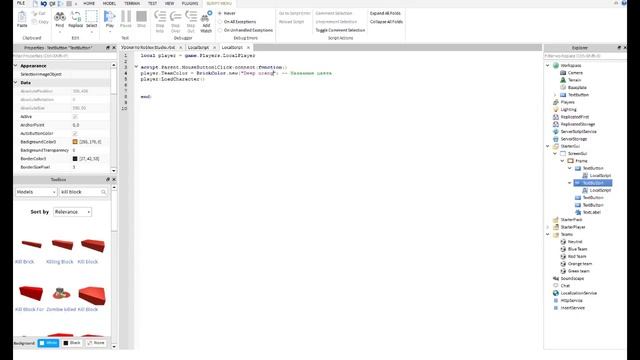Expand the StarterPlayer node in Explorer
The width and height of the screenshot is (640, 360).
point(548,227)
